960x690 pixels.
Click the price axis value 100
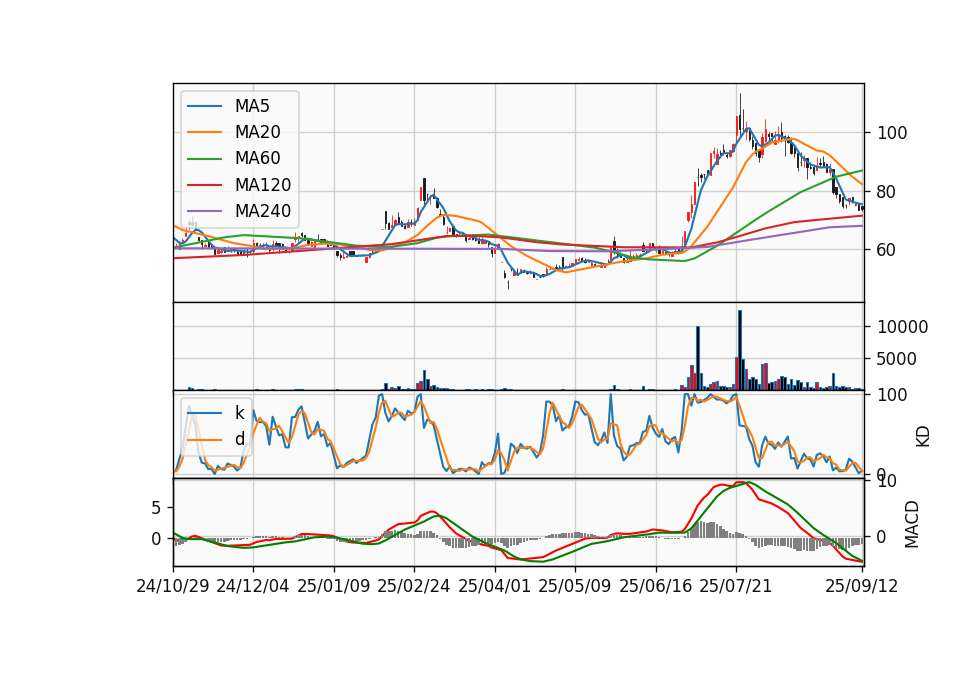pos(892,133)
